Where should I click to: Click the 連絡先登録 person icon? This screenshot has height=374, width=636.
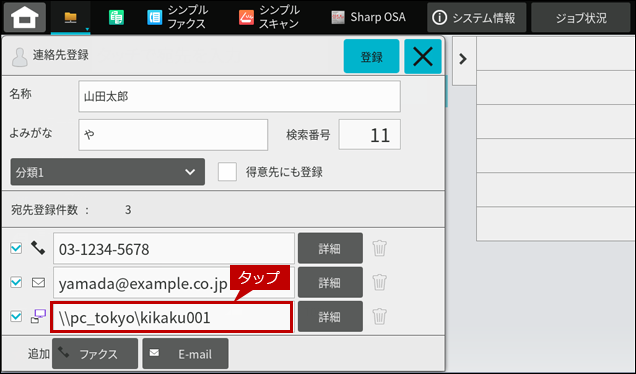19,57
